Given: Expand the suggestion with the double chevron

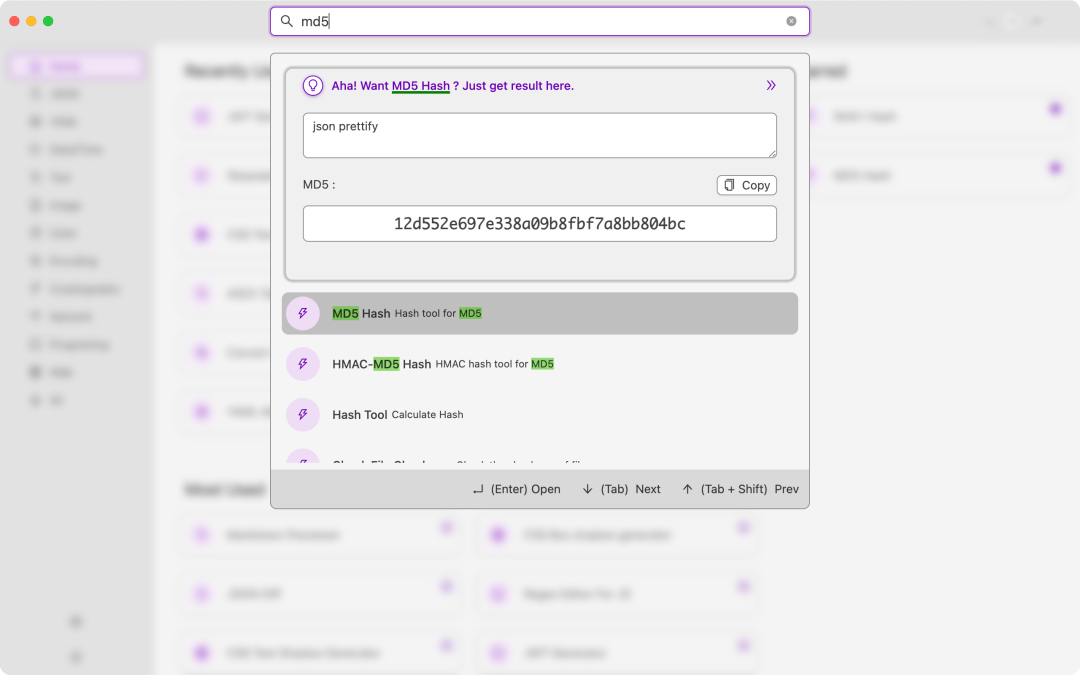Looking at the screenshot, I should [771, 85].
